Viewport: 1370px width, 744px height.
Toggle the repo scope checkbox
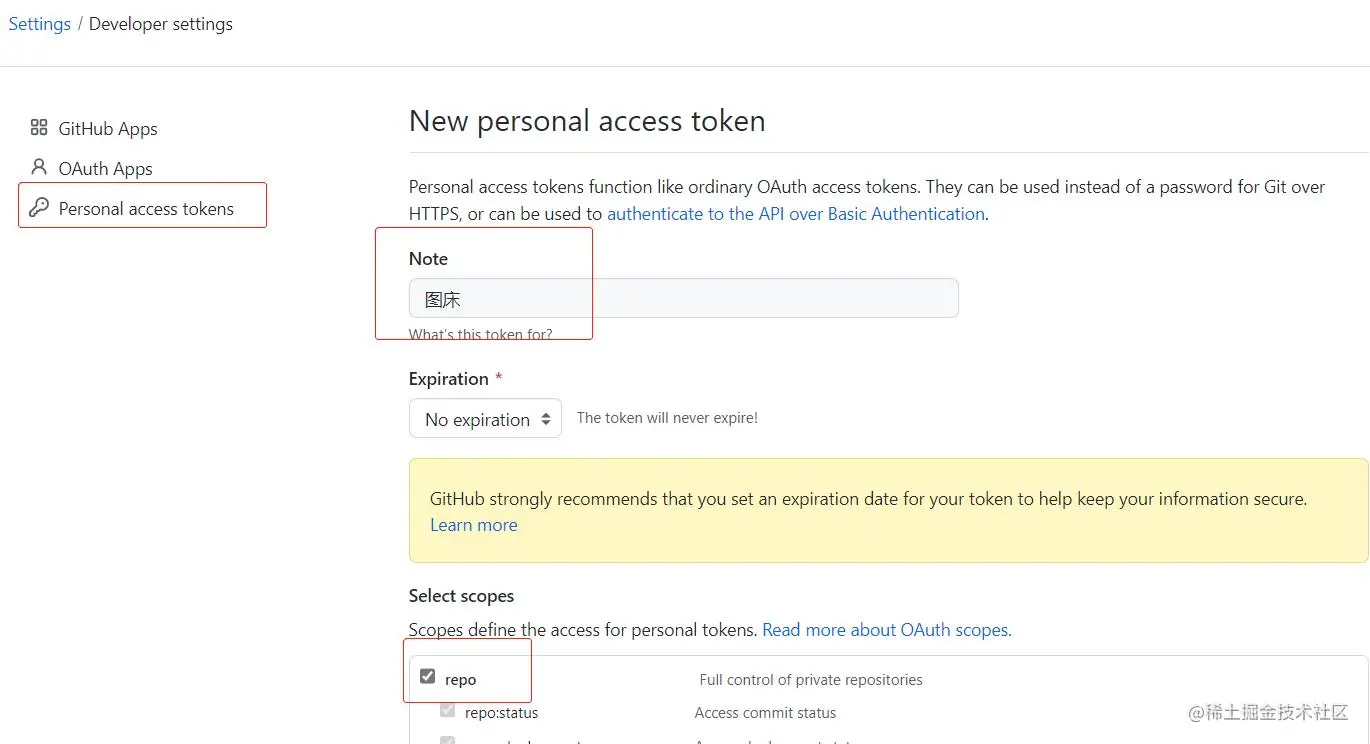tap(428, 677)
